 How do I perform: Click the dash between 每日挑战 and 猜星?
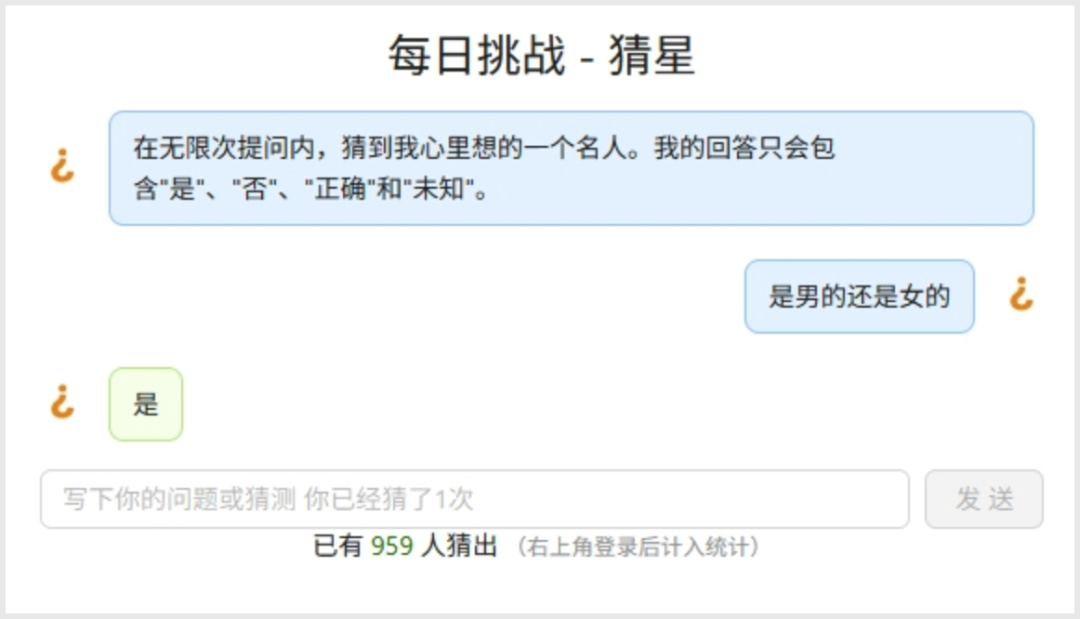[x=587, y=58]
